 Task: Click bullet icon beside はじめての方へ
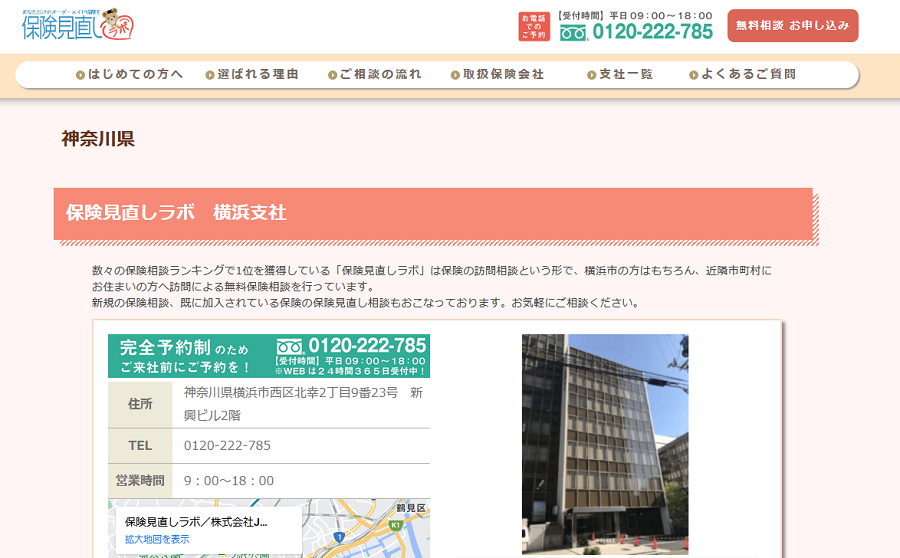pos(80,75)
